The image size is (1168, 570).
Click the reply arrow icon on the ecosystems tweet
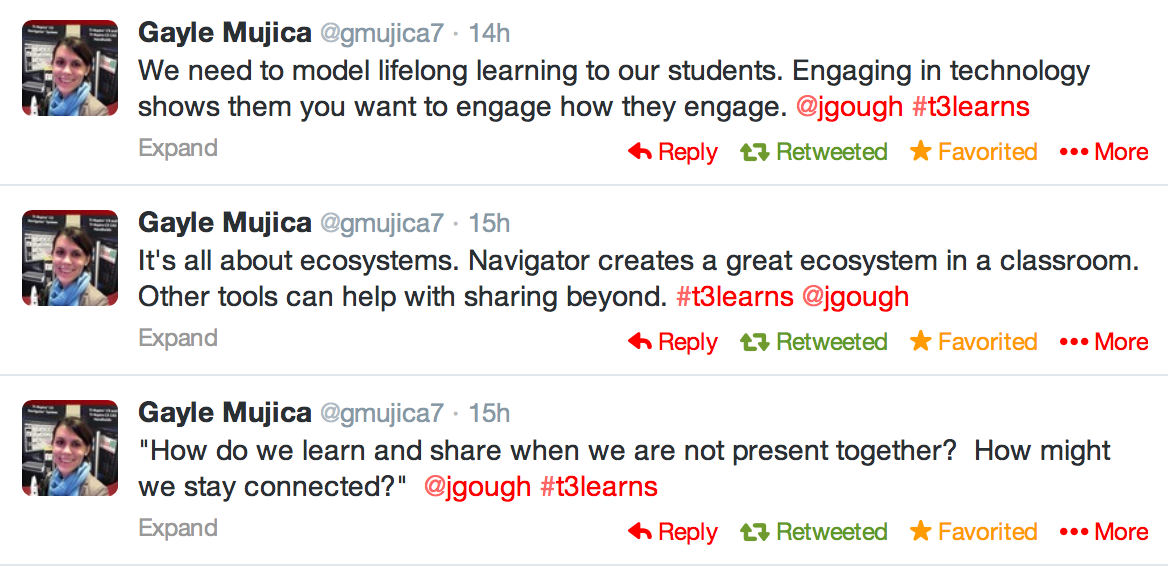click(x=640, y=342)
